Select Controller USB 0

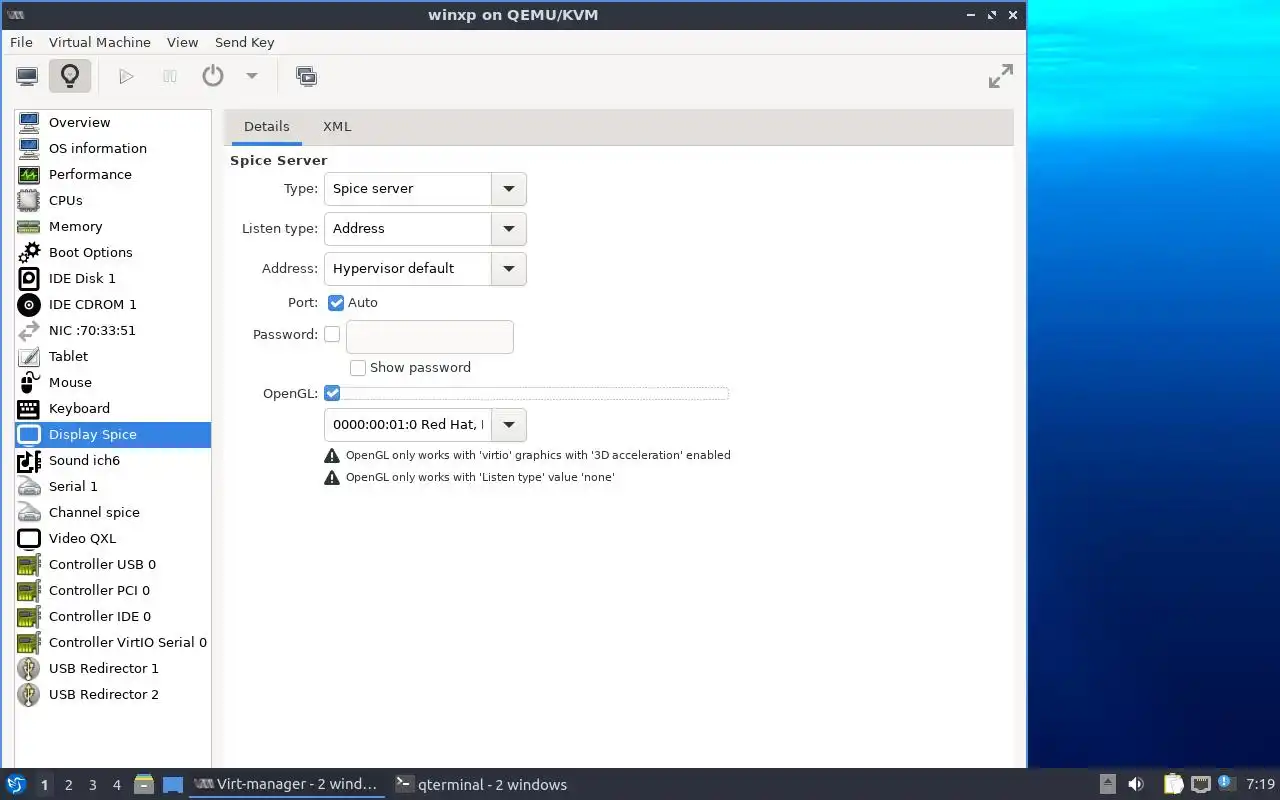[x=113, y=564]
